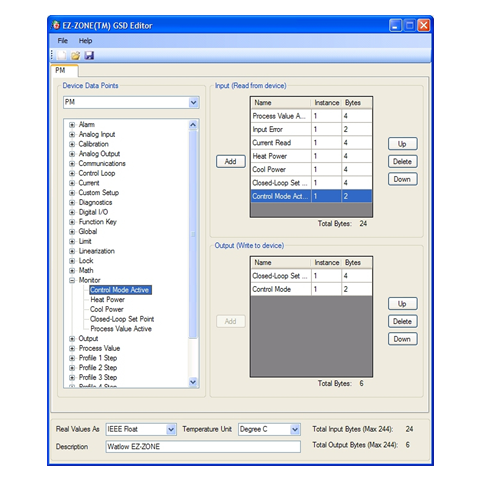This screenshot has height=480, width=480.
Task: Click the EZ-ZONE app title bar icon
Action: [55, 25]
